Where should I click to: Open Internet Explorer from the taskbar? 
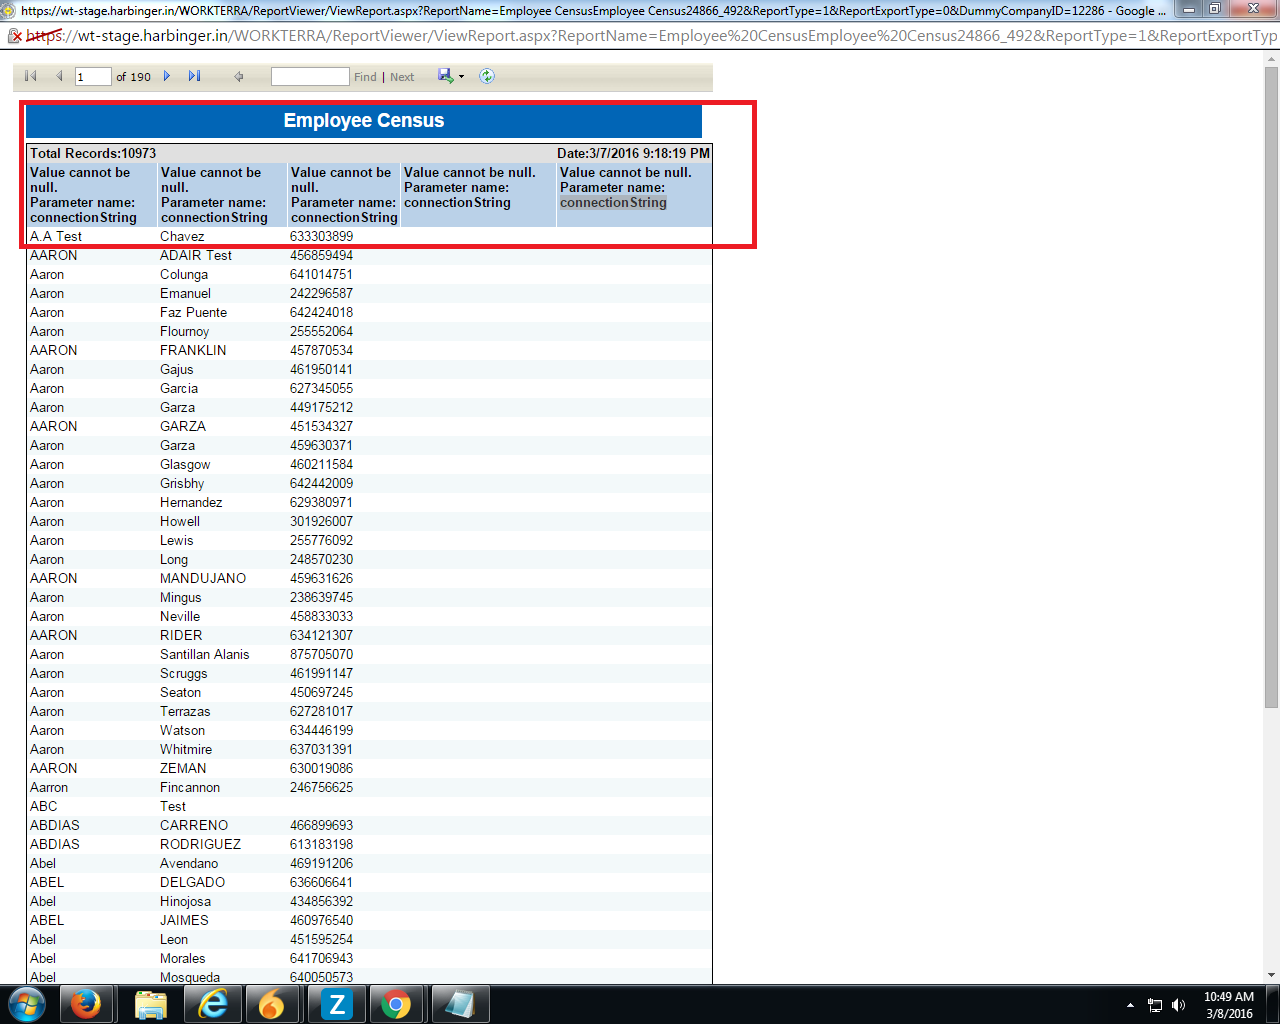pos(212,1004)
